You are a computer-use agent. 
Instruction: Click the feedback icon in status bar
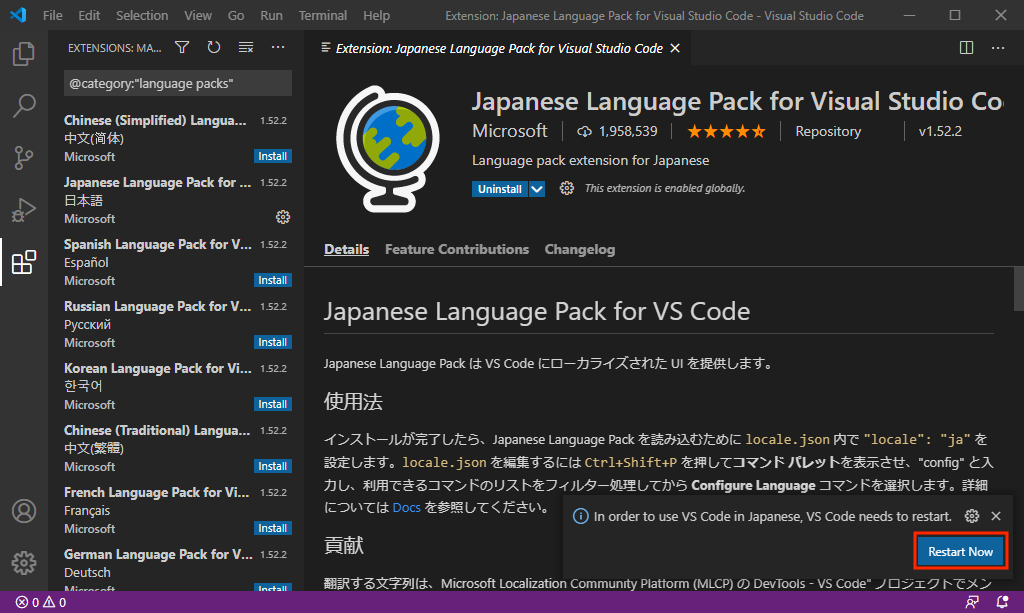click(x=972, y=603)
